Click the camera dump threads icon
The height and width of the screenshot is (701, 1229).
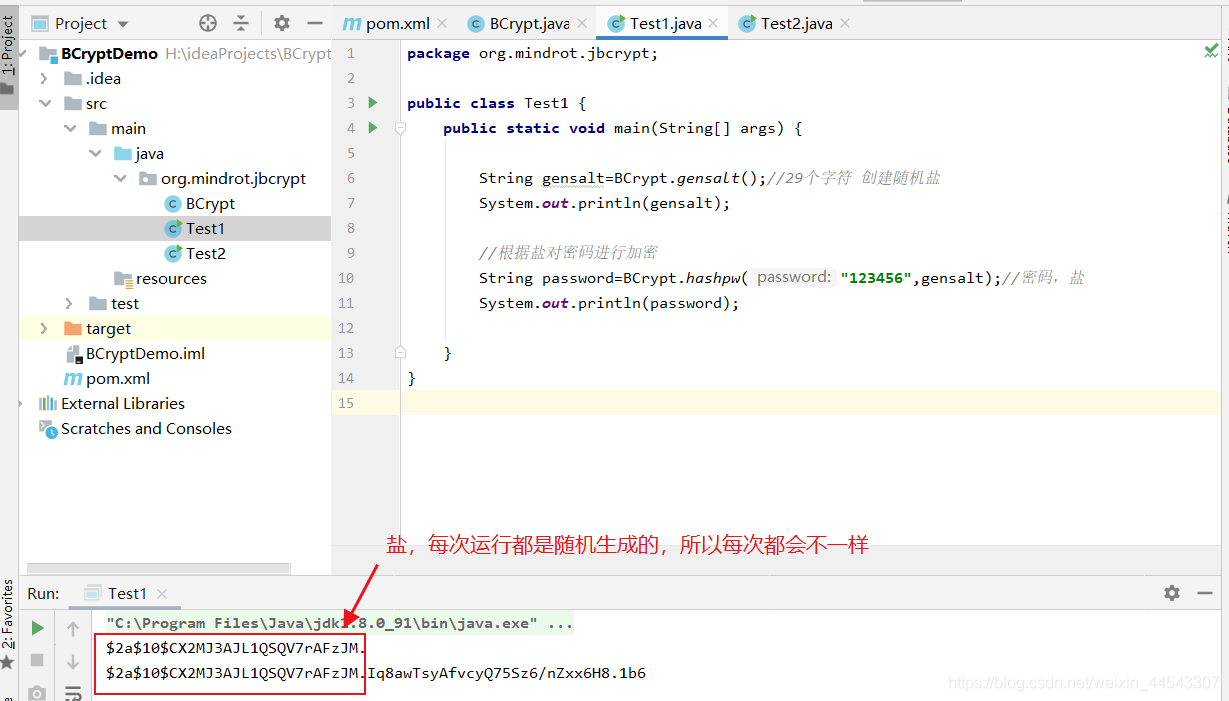pos(37,692)
